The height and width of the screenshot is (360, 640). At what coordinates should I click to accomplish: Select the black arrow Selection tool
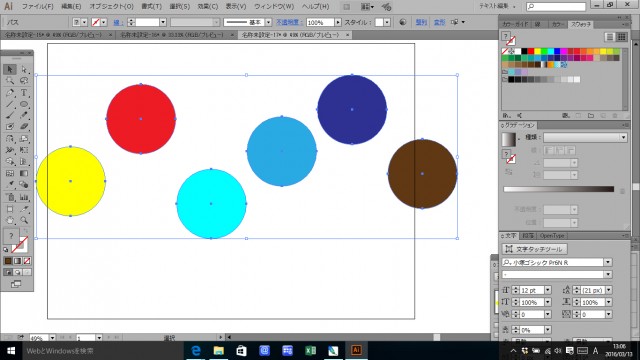[x=10, y=69]
